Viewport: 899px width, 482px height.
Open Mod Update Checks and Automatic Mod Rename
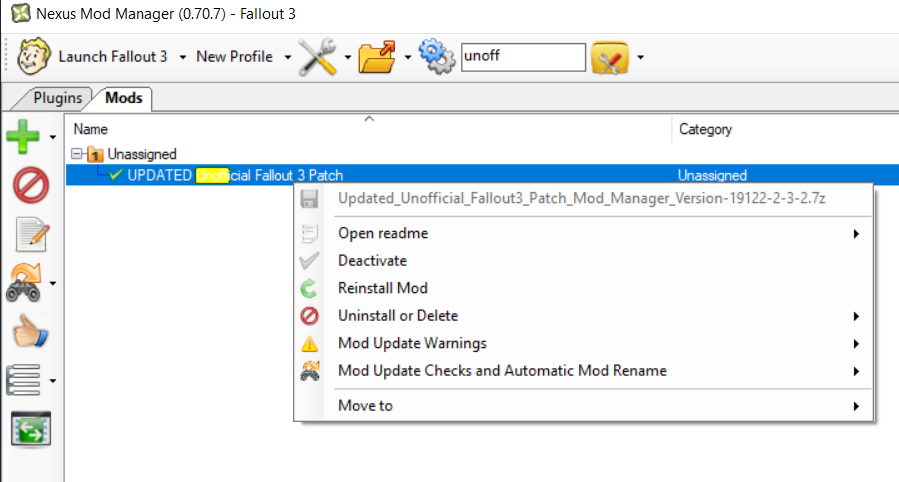pyautogui.click(x=584, y=371)
